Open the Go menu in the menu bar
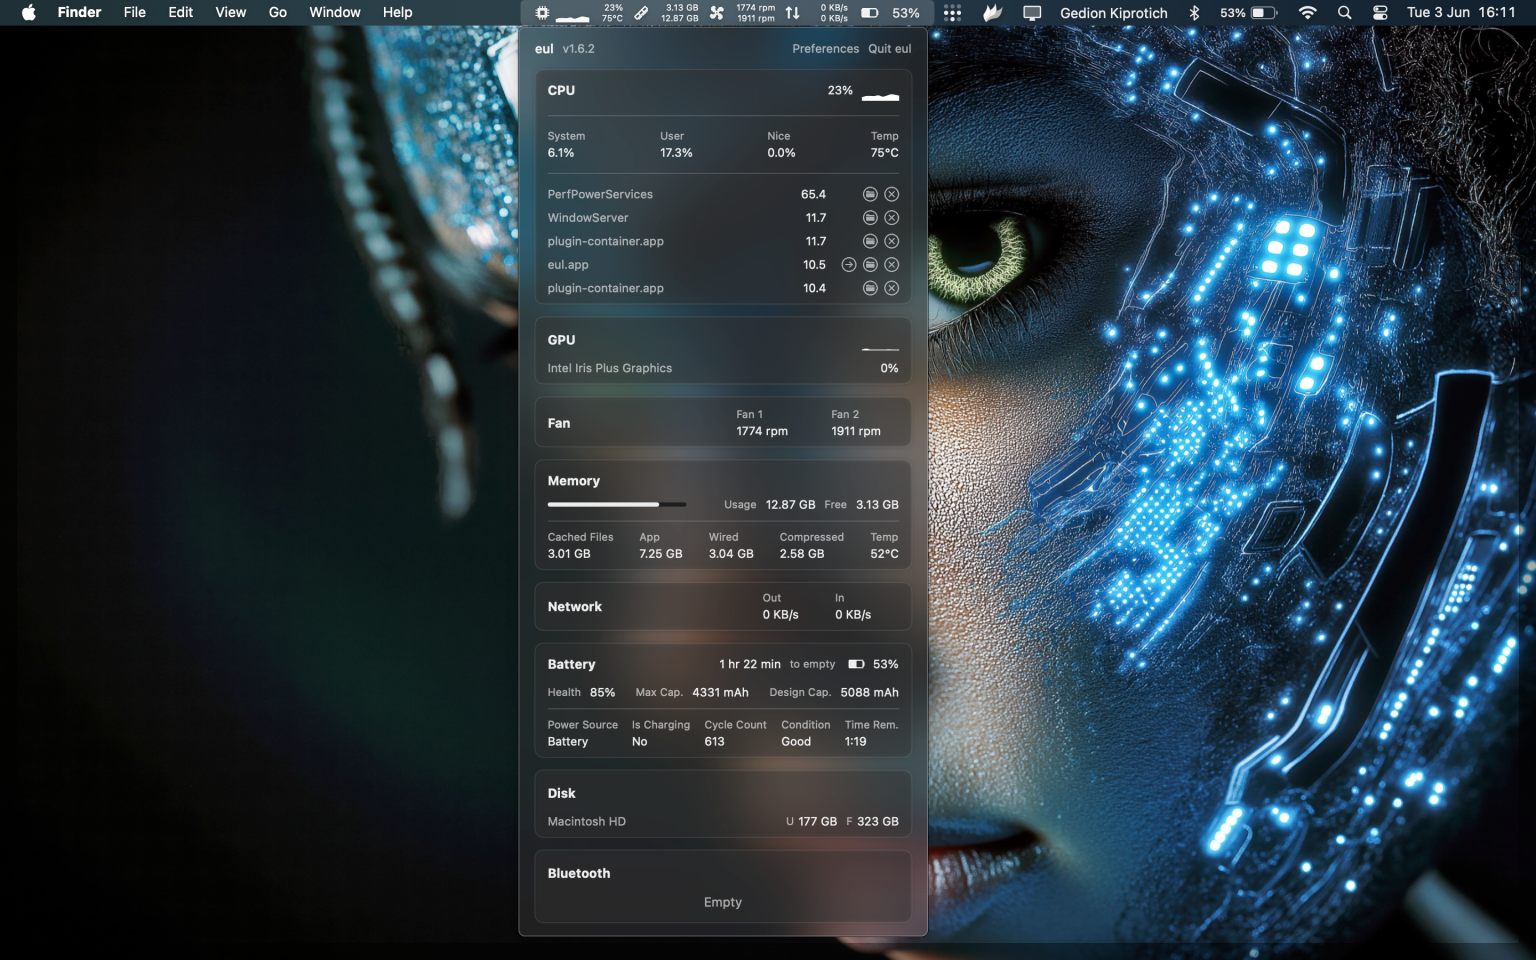1536x960 pixels. [277, 13]
